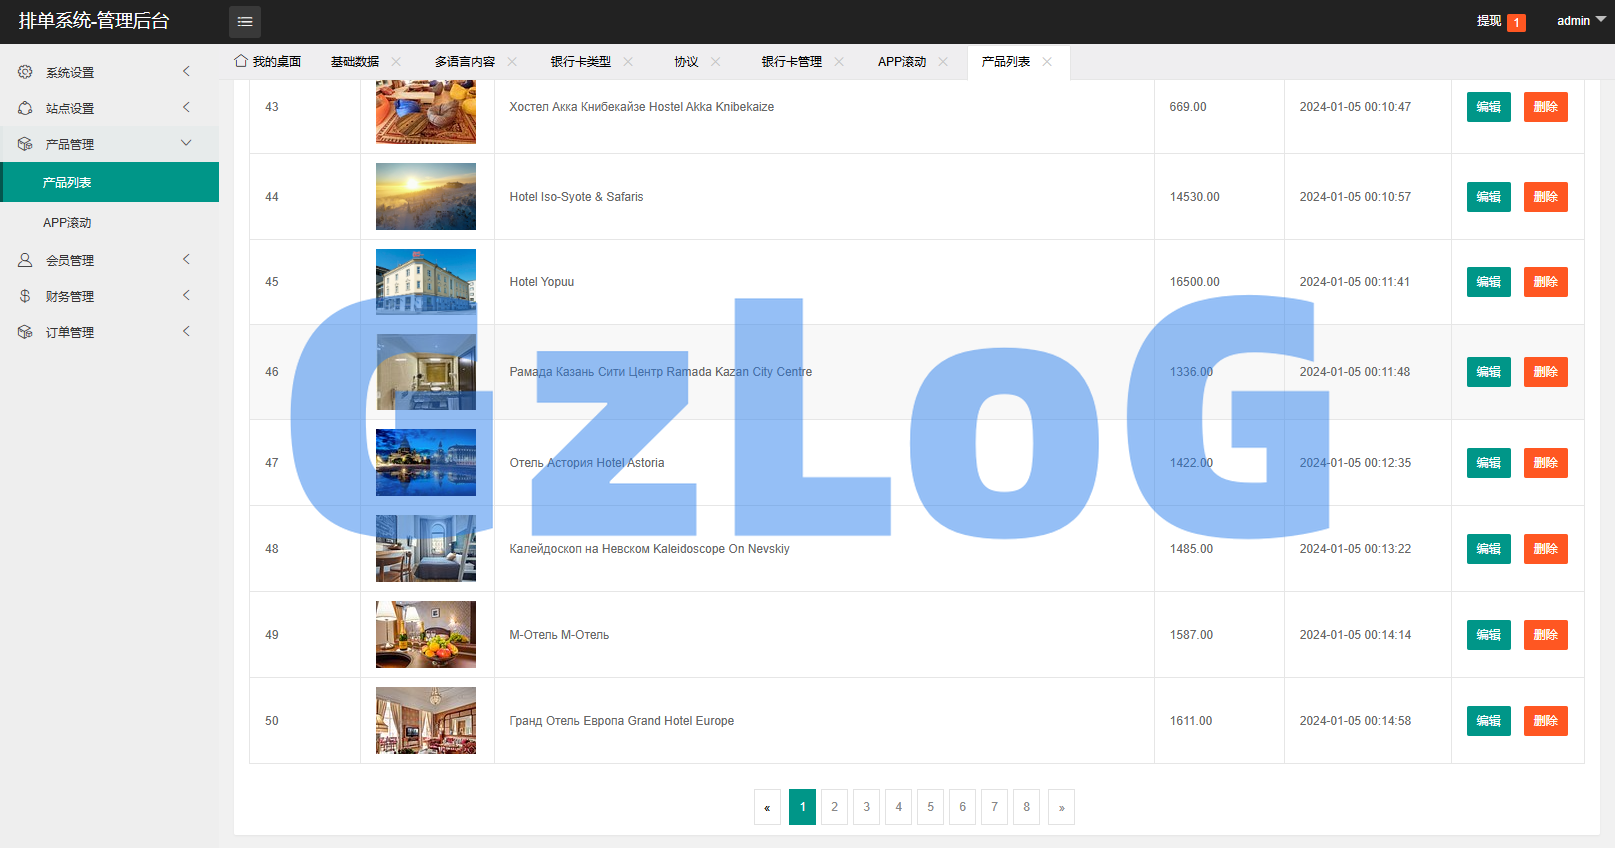
Task: Collapse the 产品管理 menu chevron
Action: 186,143
